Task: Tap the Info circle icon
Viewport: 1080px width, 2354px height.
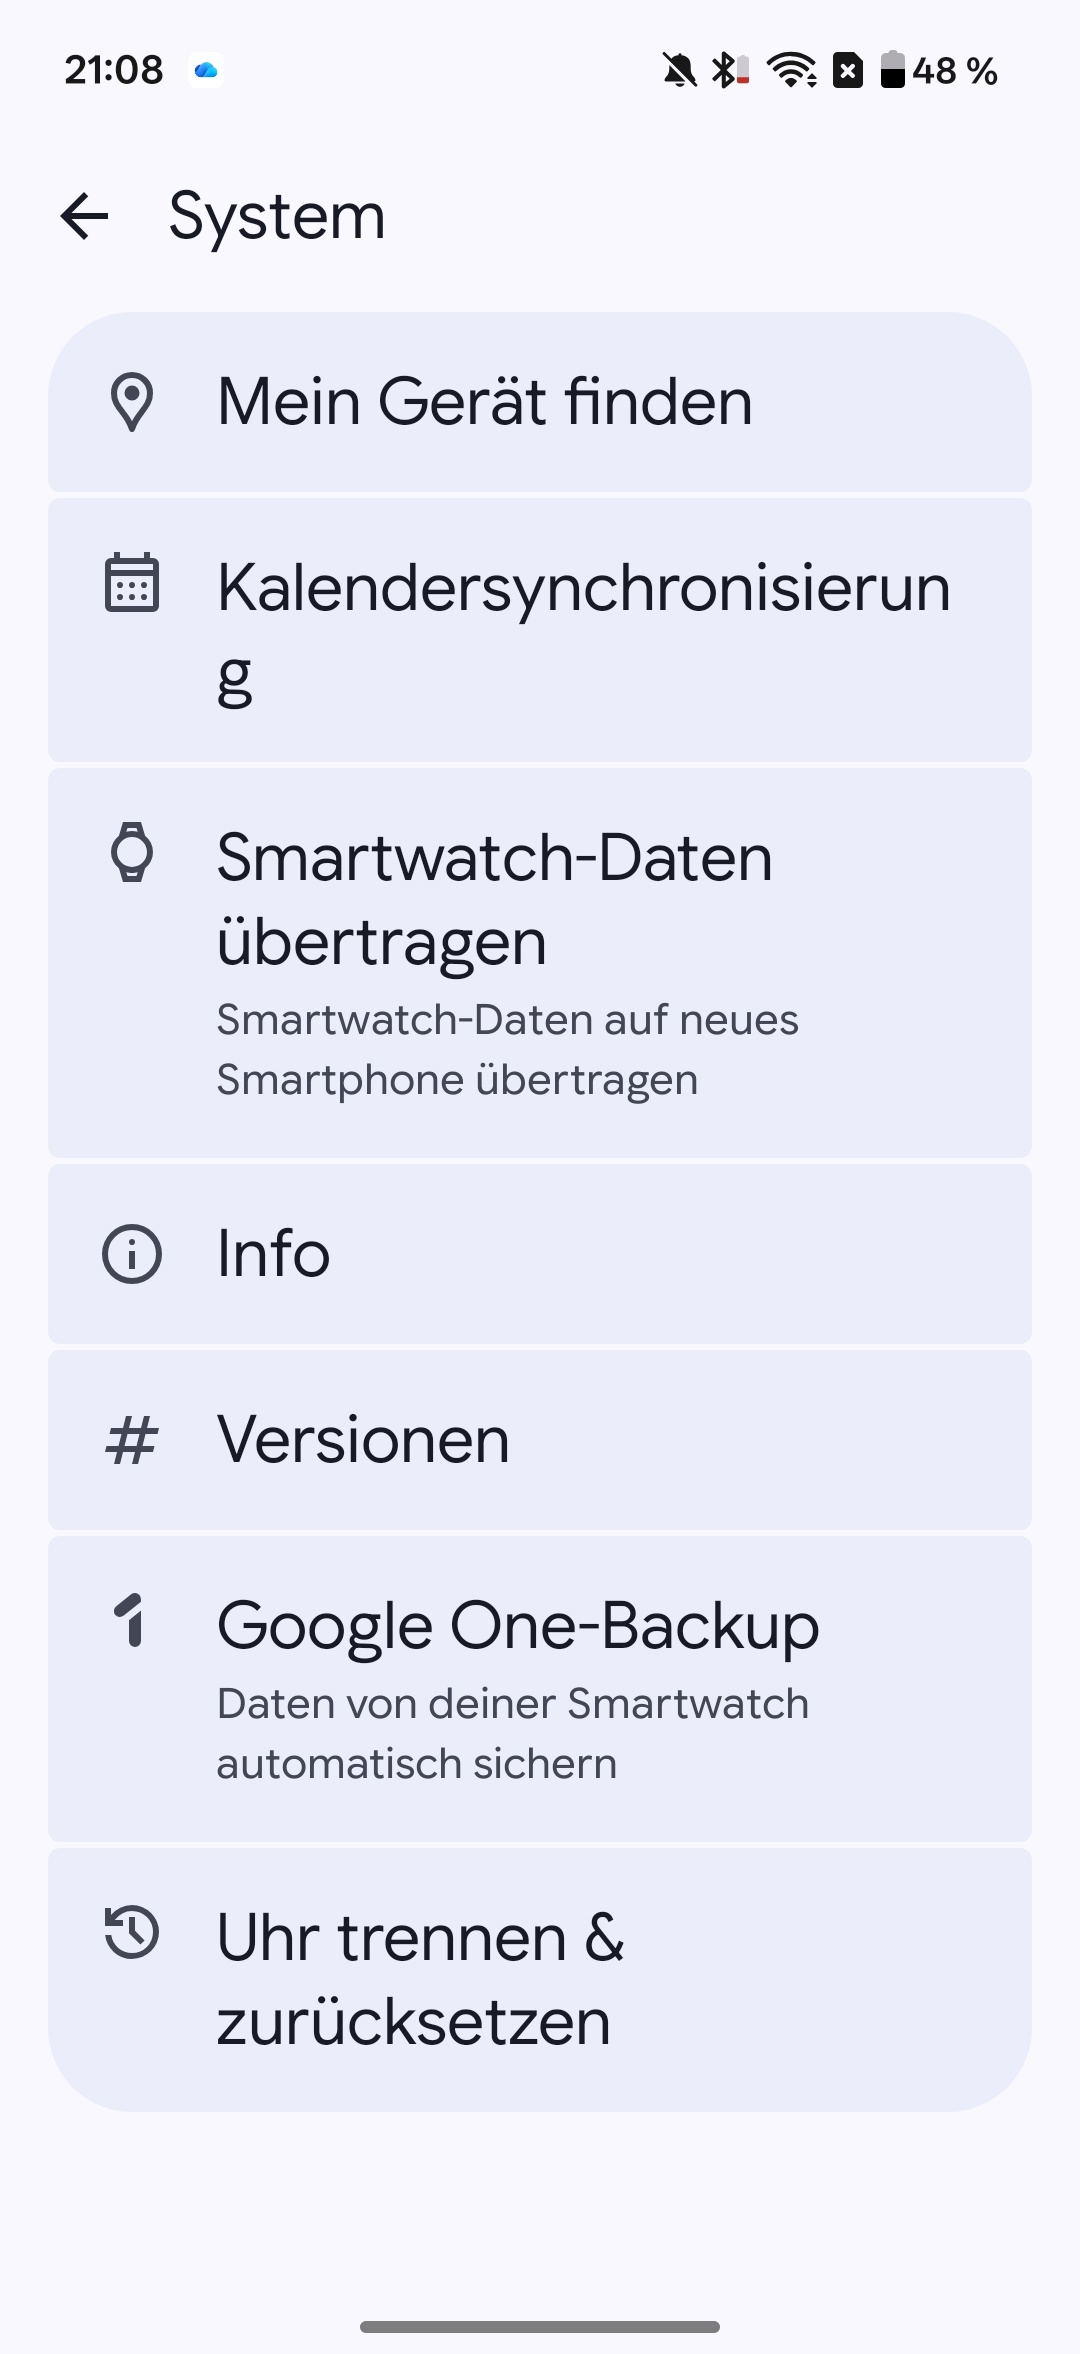Action: (132, 1254)
